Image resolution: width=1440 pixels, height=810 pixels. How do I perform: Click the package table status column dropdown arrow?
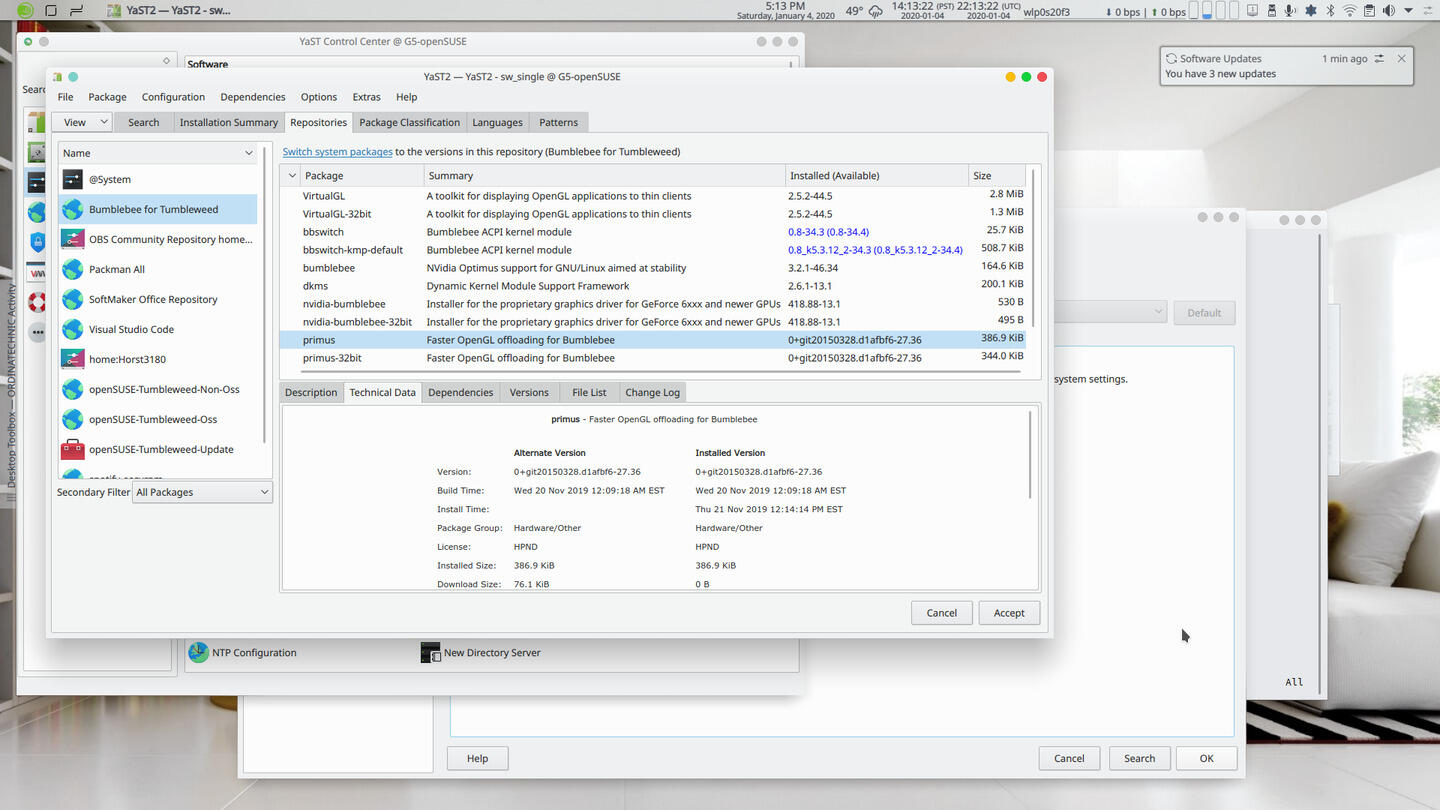pos(292,175)
